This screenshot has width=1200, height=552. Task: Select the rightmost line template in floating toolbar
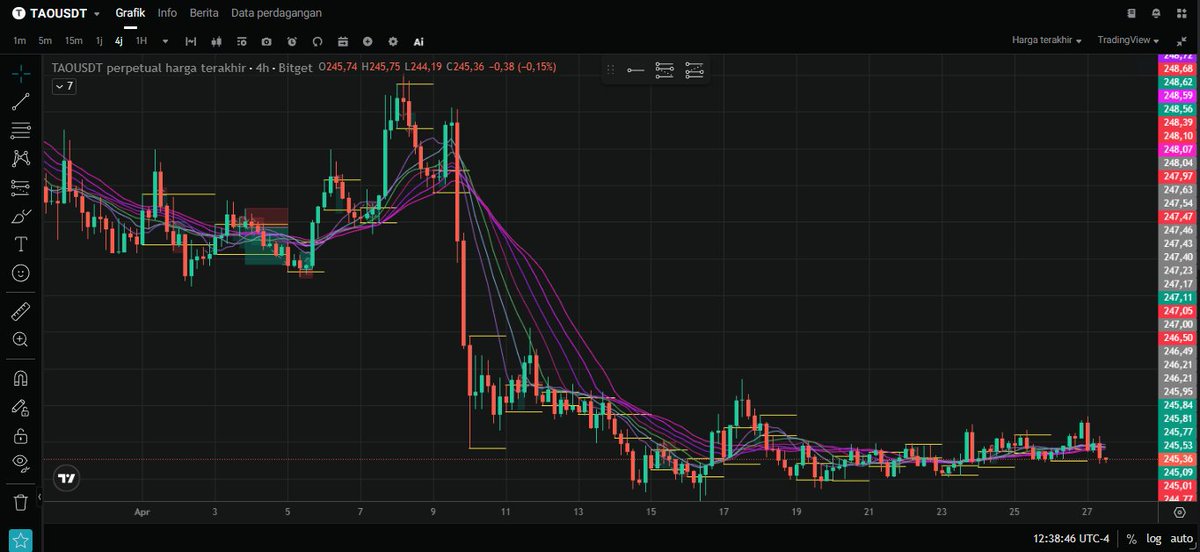click(x=695, y=70)
